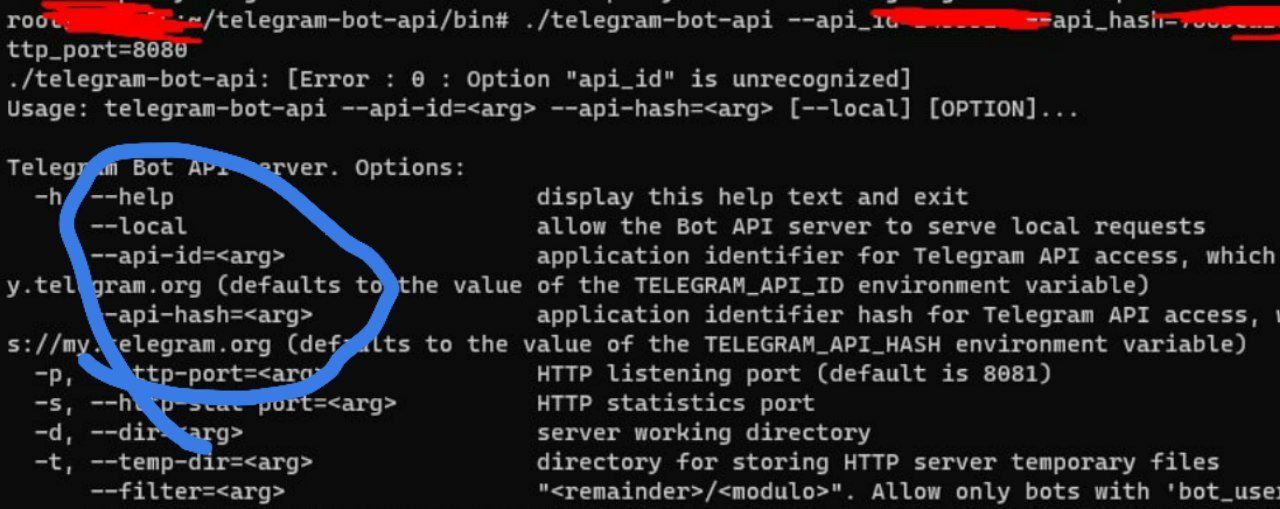Click '[OPTION]...' in the Usage line
Image resolution: width=1280 pixels, height=509 pixels.
pos(1004,108)
